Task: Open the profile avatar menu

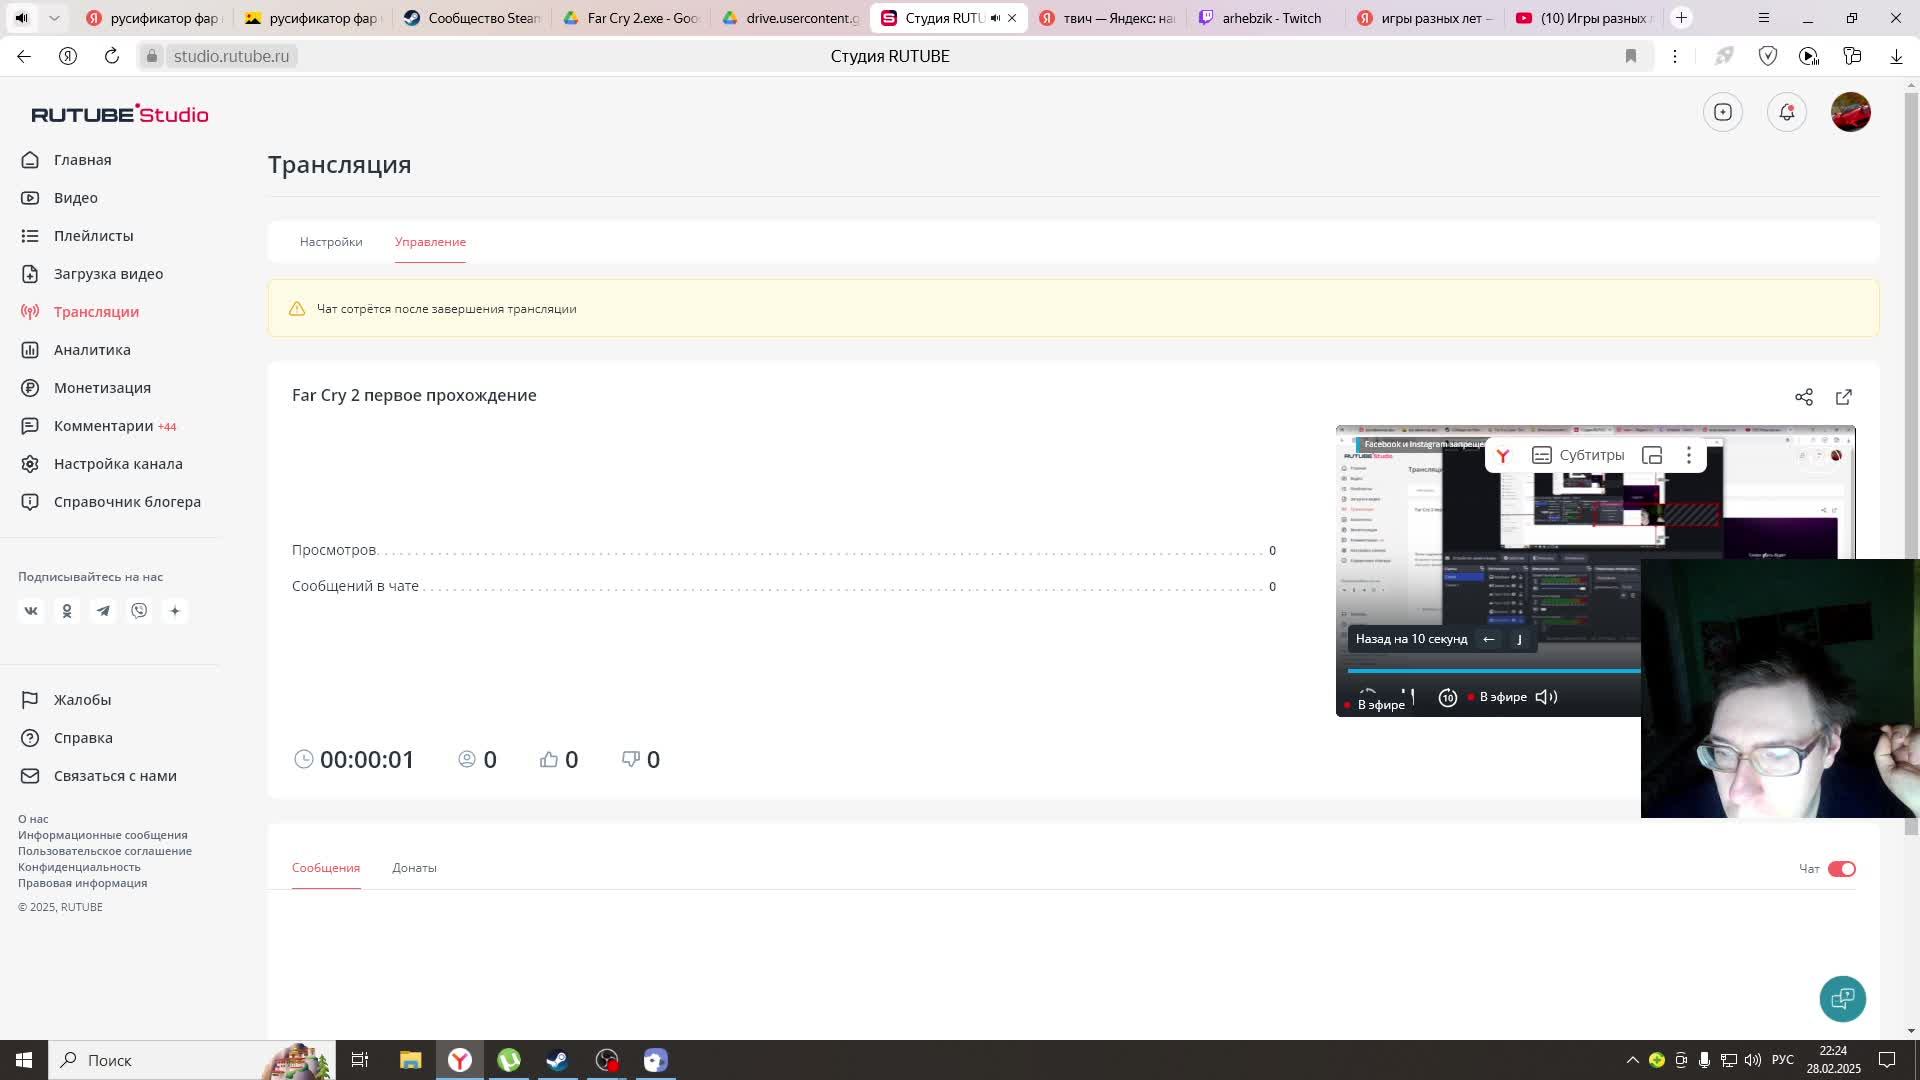Action: 1850,112
